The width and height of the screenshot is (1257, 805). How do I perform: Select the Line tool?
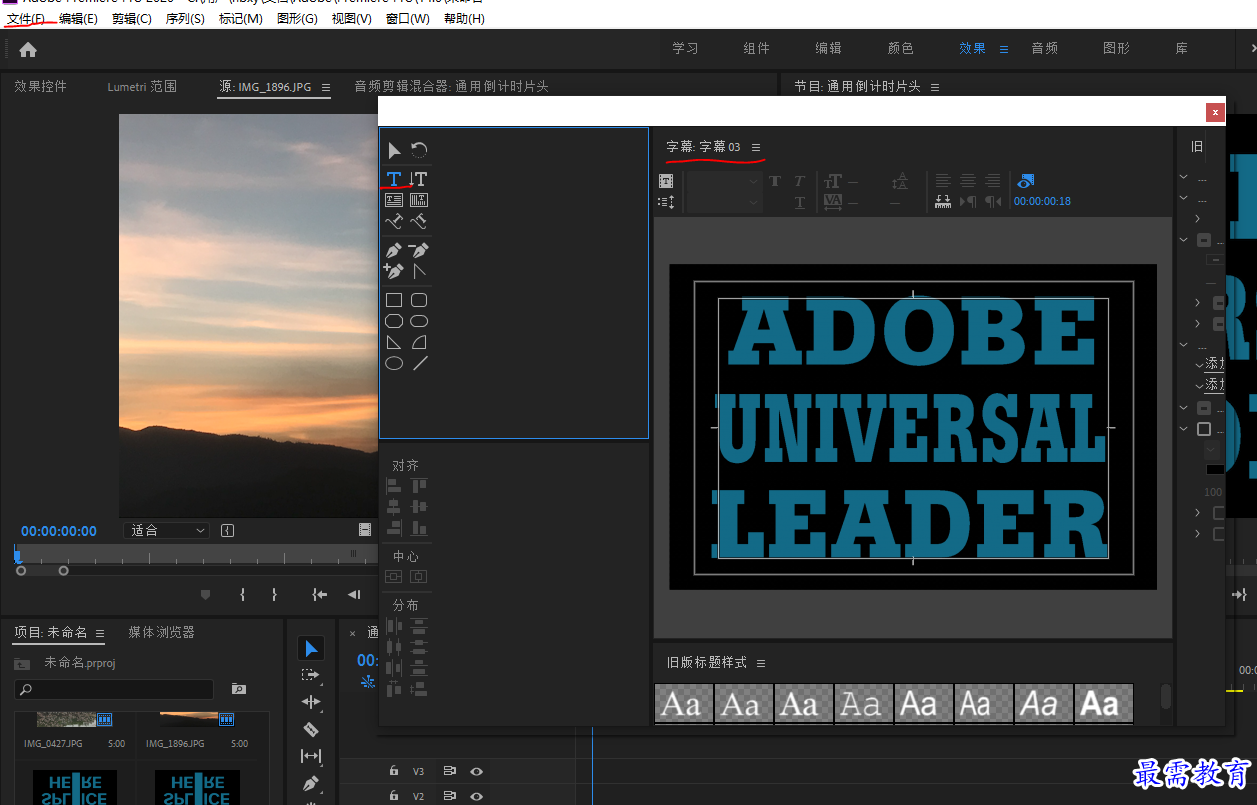tap(419, 363)
